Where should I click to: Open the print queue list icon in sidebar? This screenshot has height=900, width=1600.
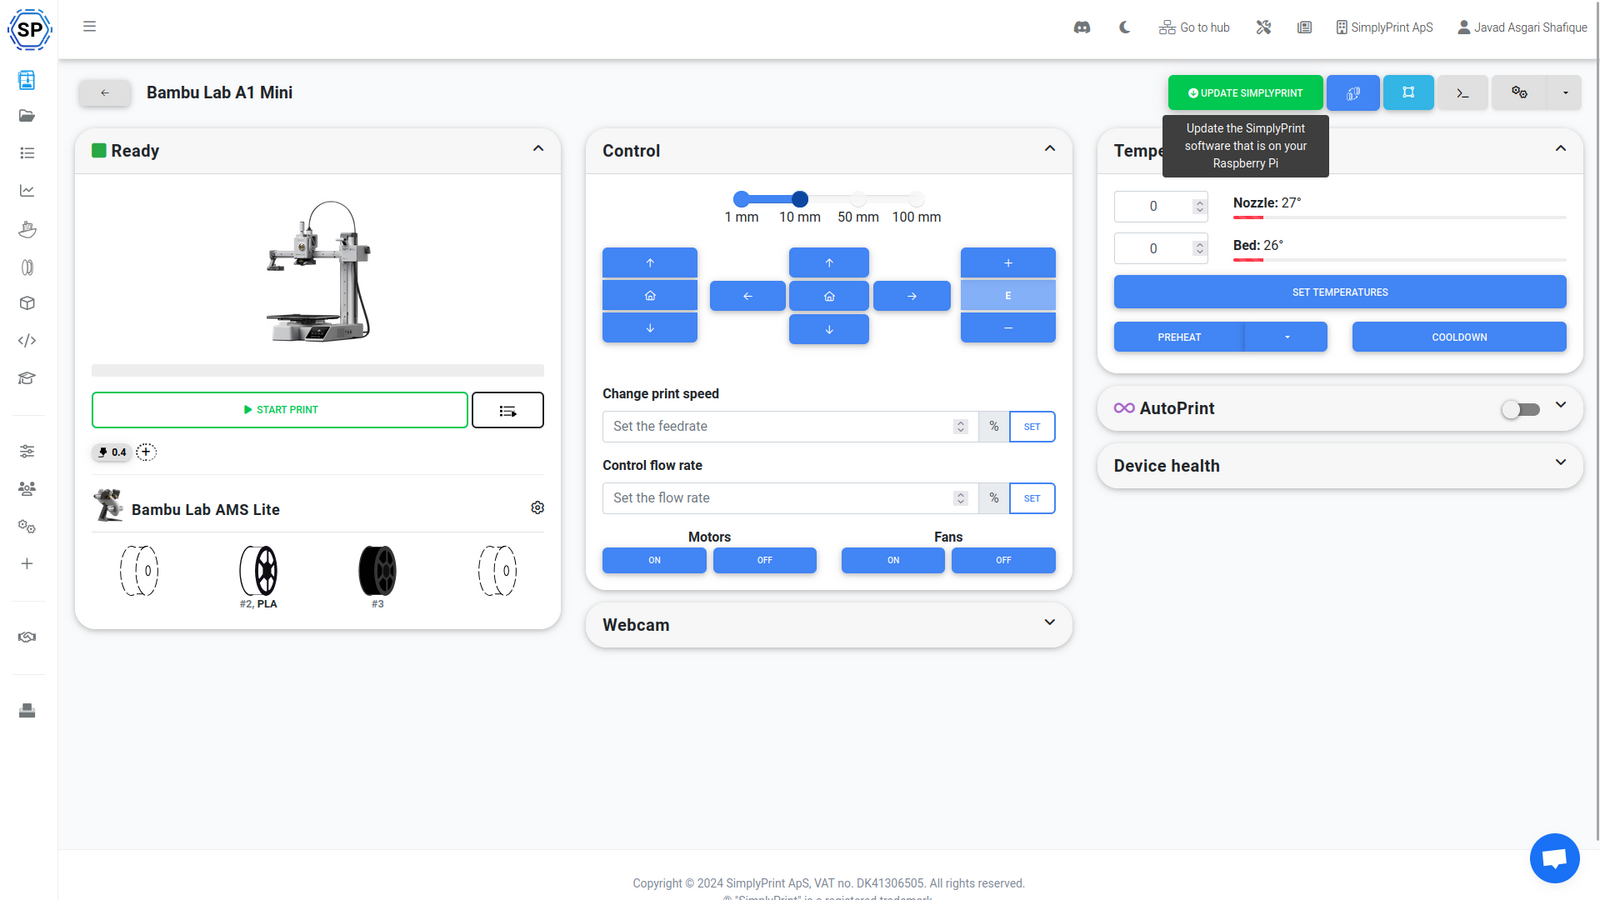coord(27,153)
